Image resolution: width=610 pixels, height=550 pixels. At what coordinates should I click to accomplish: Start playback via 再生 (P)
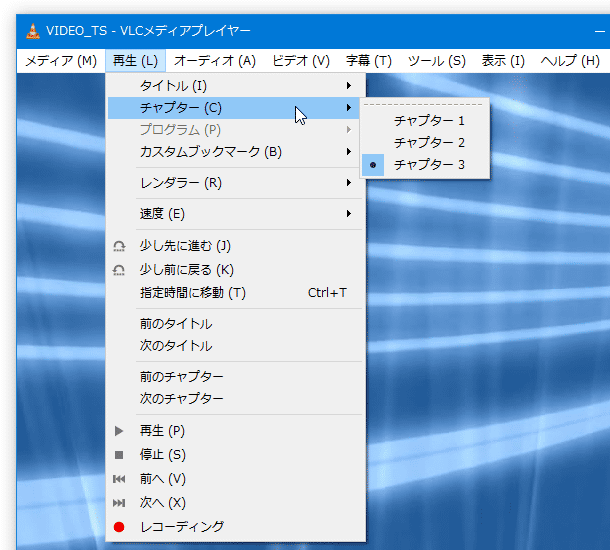click(235, 431)
